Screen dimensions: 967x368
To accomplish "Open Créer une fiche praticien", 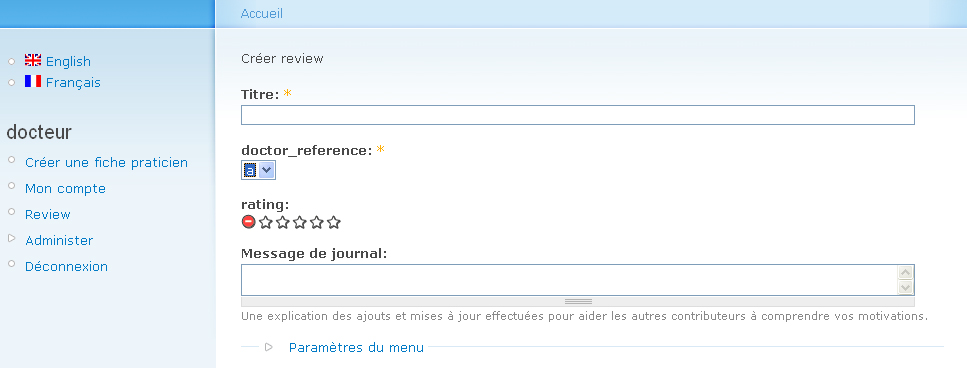I will [x=106, y=163].
